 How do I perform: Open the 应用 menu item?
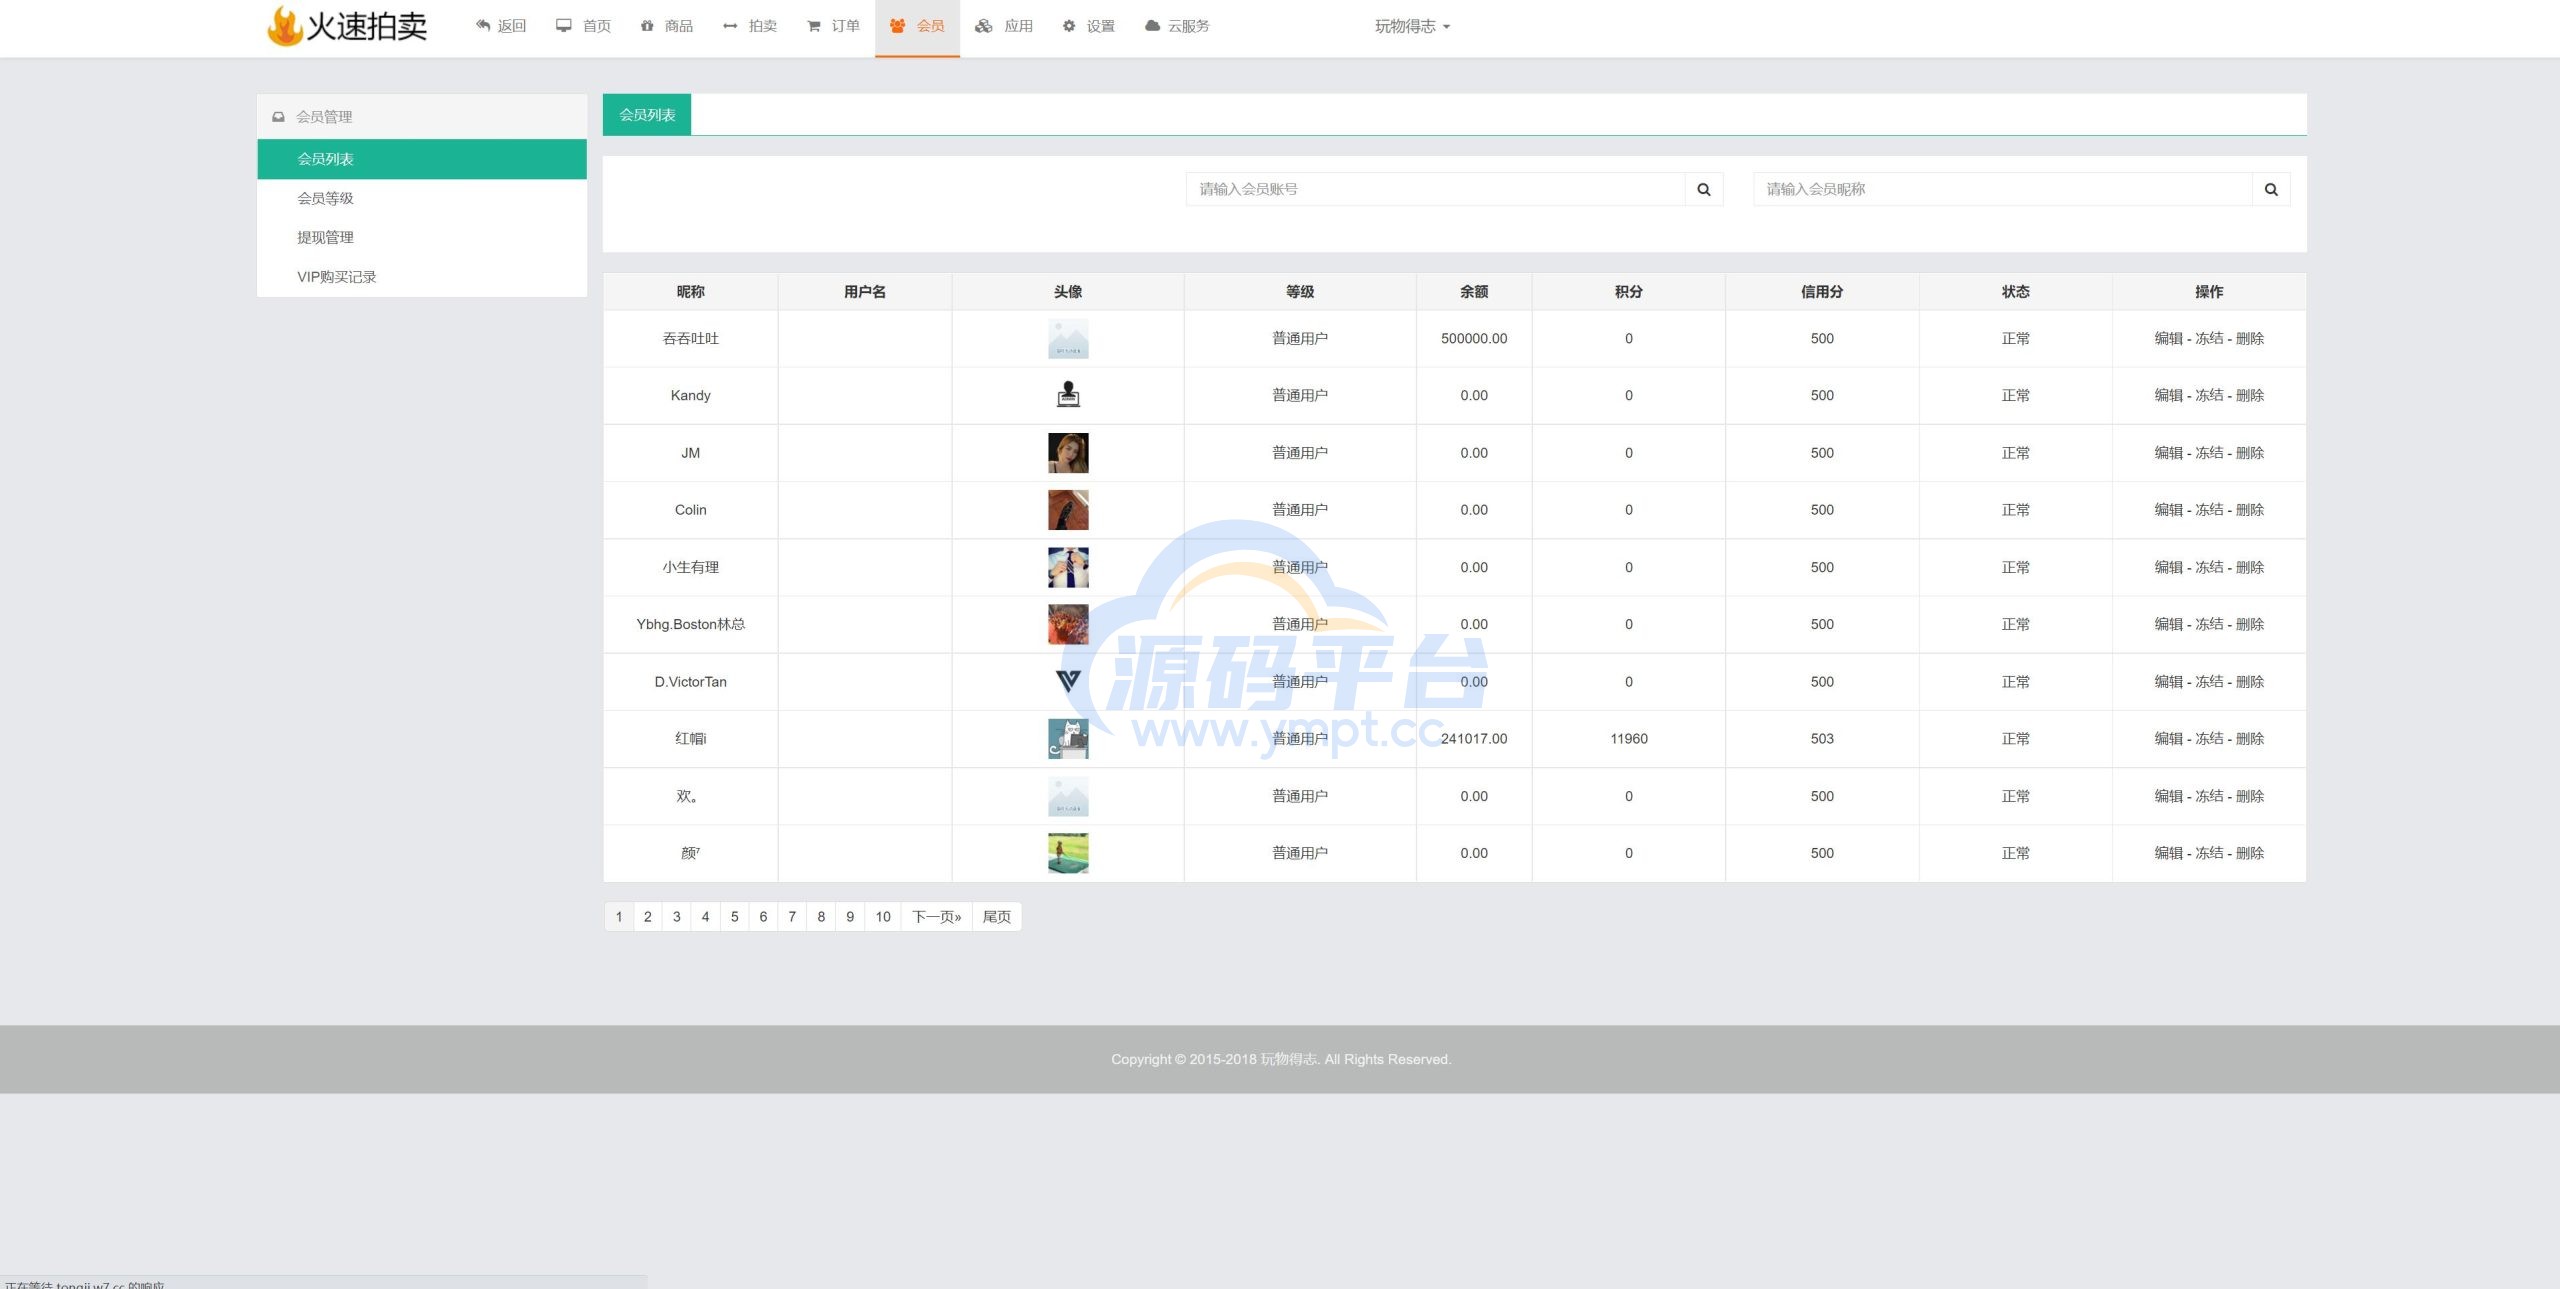coord(1005,26)
